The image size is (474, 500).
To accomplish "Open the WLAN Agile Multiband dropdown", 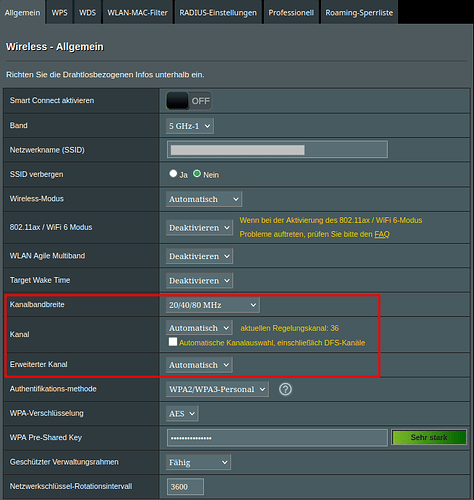I will 199,256.
